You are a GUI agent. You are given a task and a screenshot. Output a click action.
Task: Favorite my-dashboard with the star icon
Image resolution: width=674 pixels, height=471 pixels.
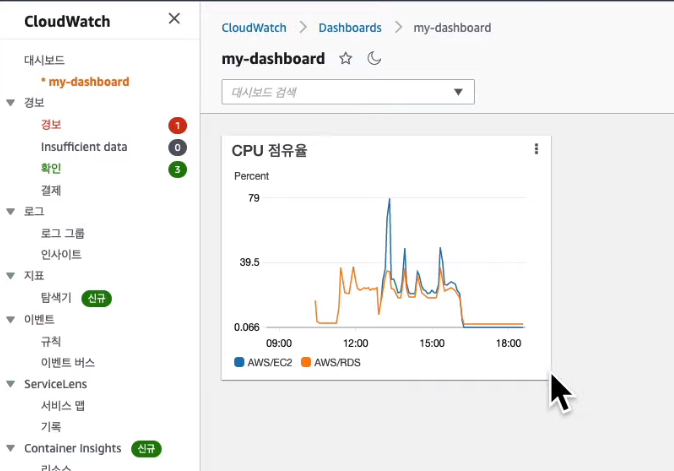pyautogui.click(x=346, y=58)
